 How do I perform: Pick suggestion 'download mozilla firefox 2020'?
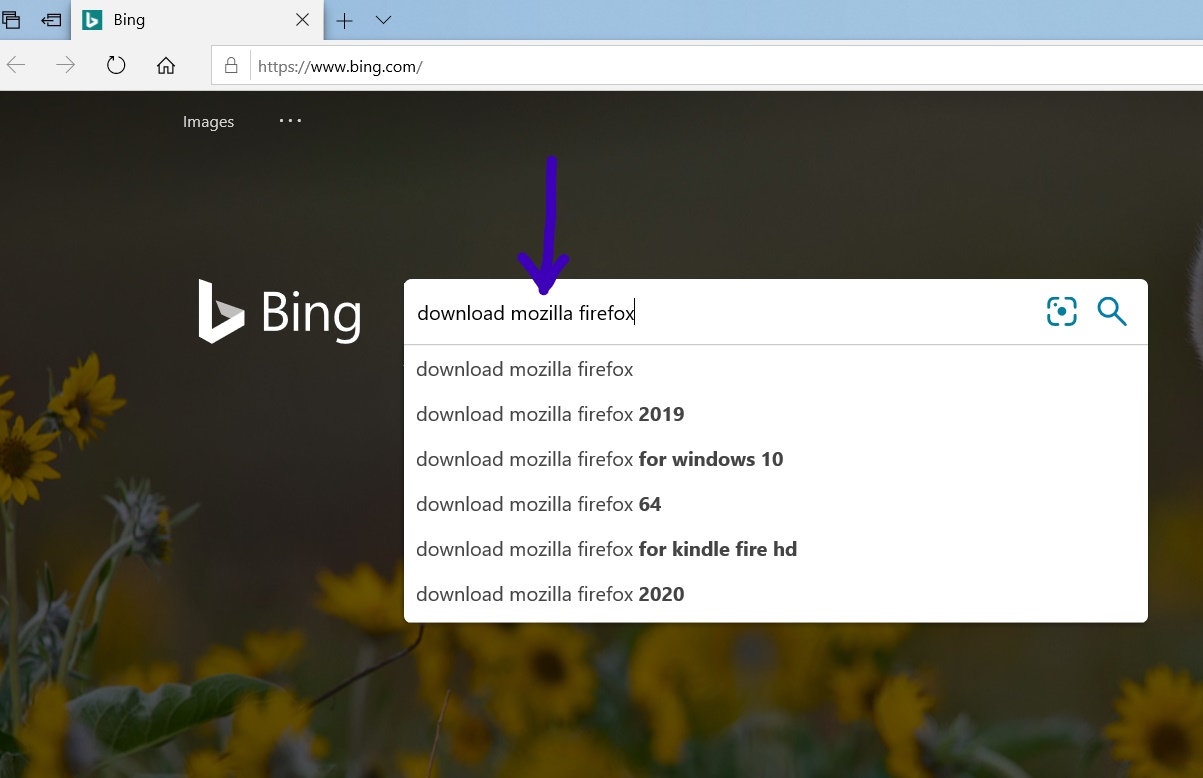pyautogui.click(x=775, y=594)
